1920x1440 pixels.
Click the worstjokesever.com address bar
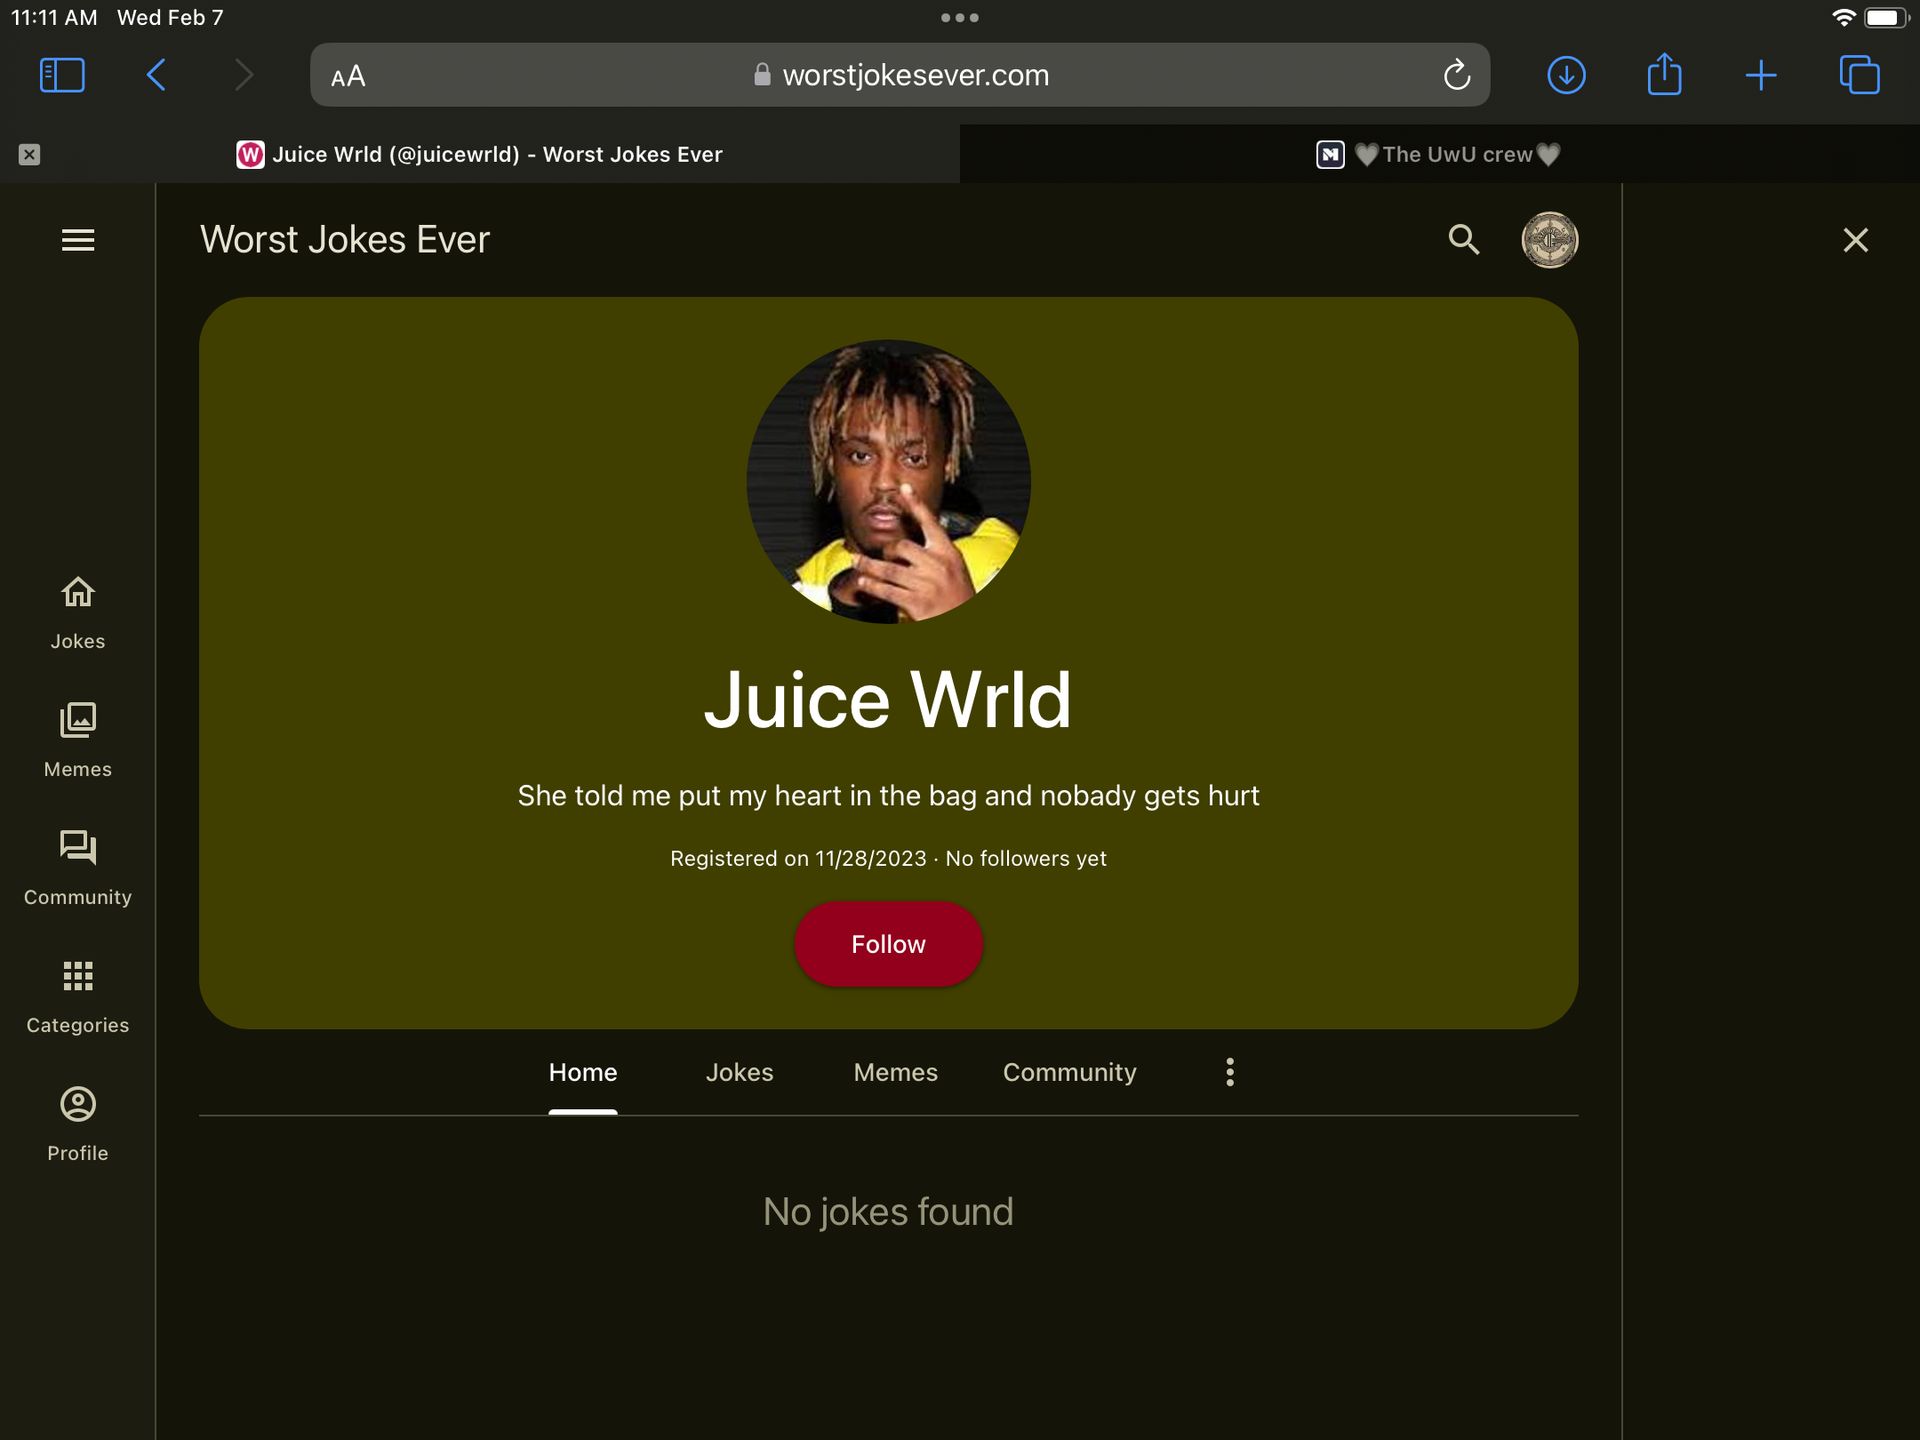pyautogui.click(x=900, y=75)
